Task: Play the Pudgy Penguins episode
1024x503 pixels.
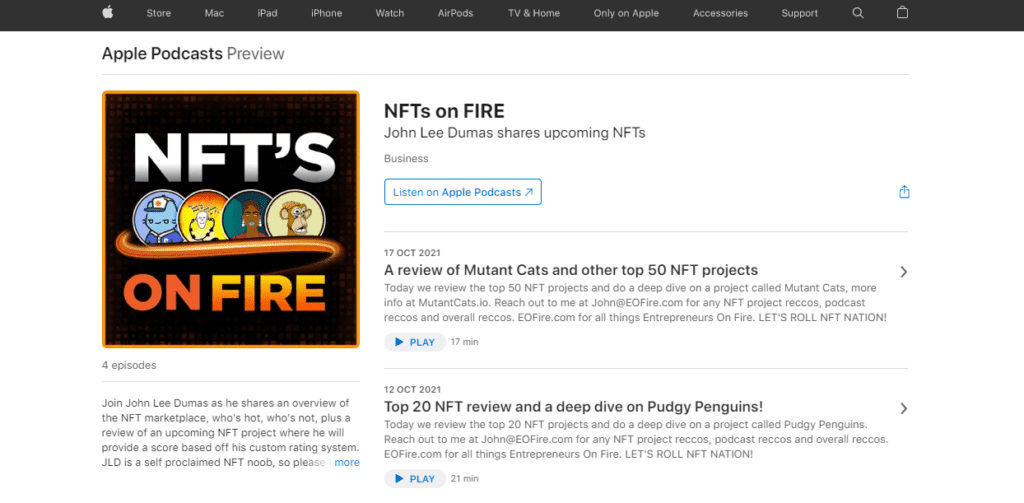Action: tap(415, 479)
